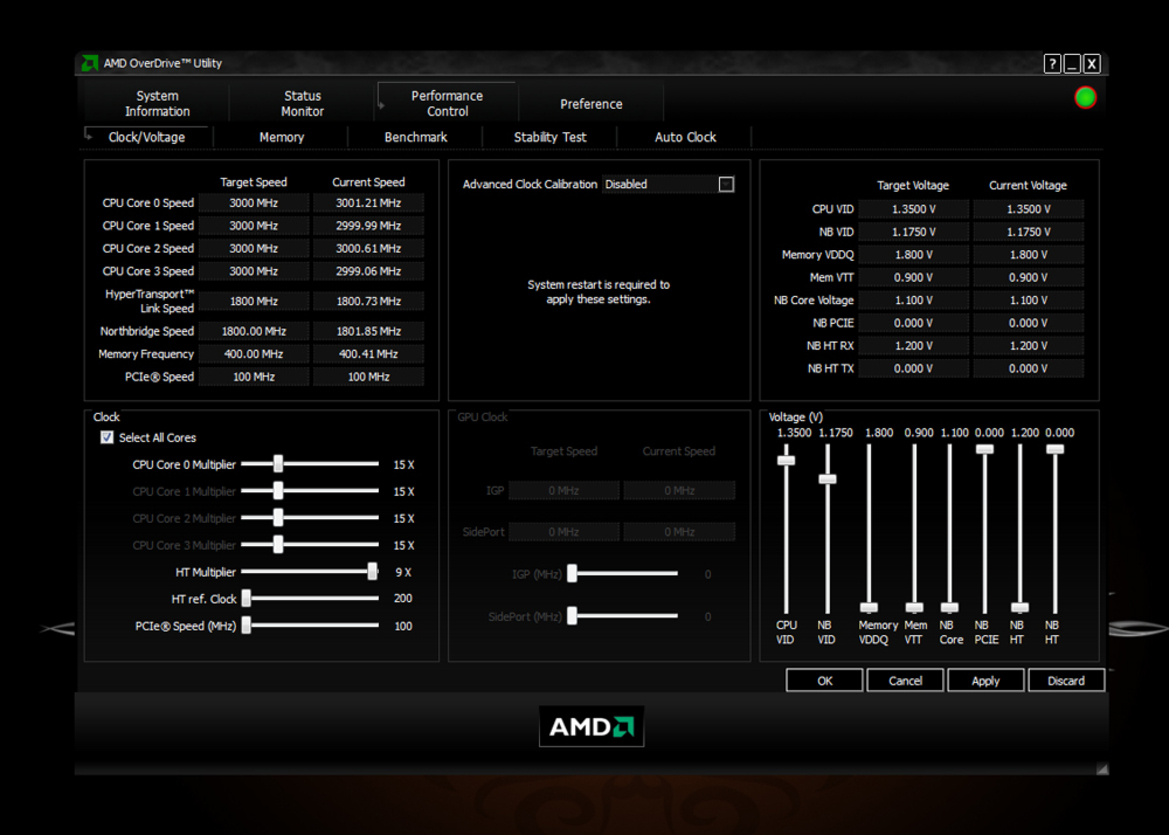Click the green status indicator light
Screen dimensions: 1169x835
[x=1086, y=98]
